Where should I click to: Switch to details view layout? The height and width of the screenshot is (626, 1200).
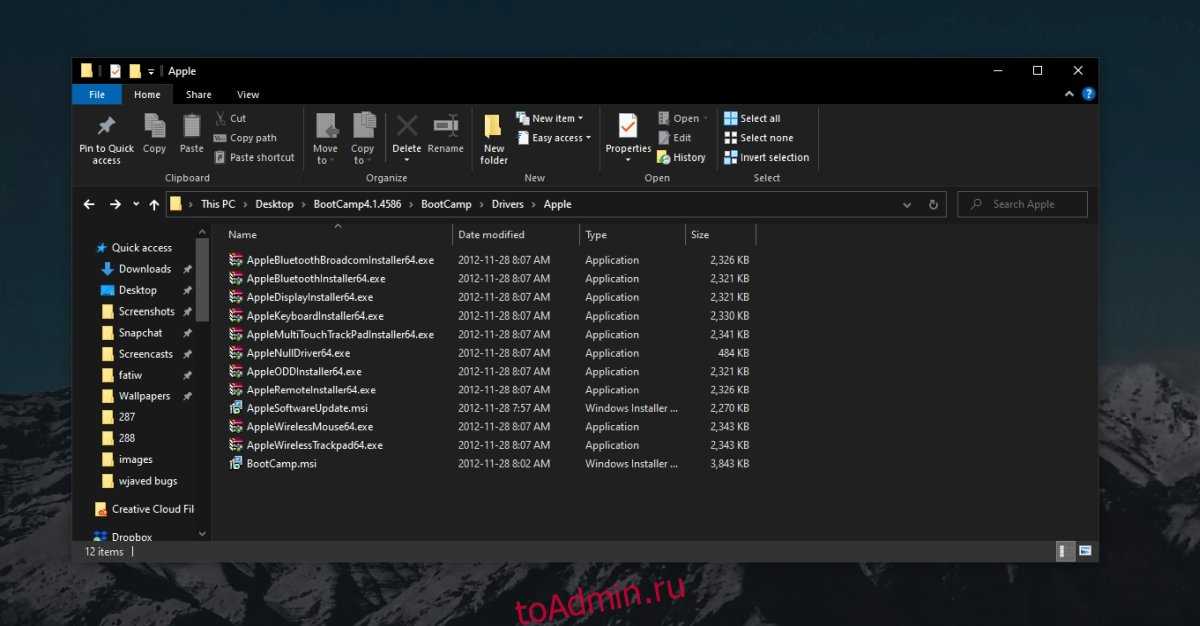(x=1065, y=551)
